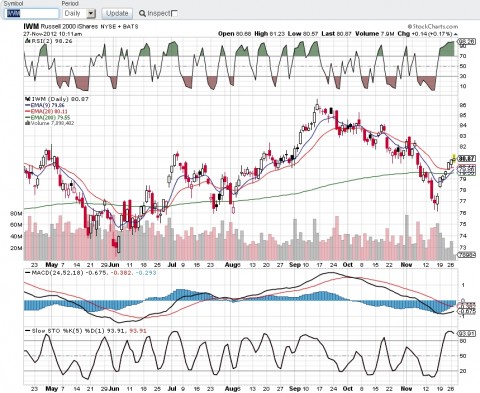Click the EMA(20) 80.11 legend entry
This screenshot has width=480, height=393.
(x=46, y=111)
